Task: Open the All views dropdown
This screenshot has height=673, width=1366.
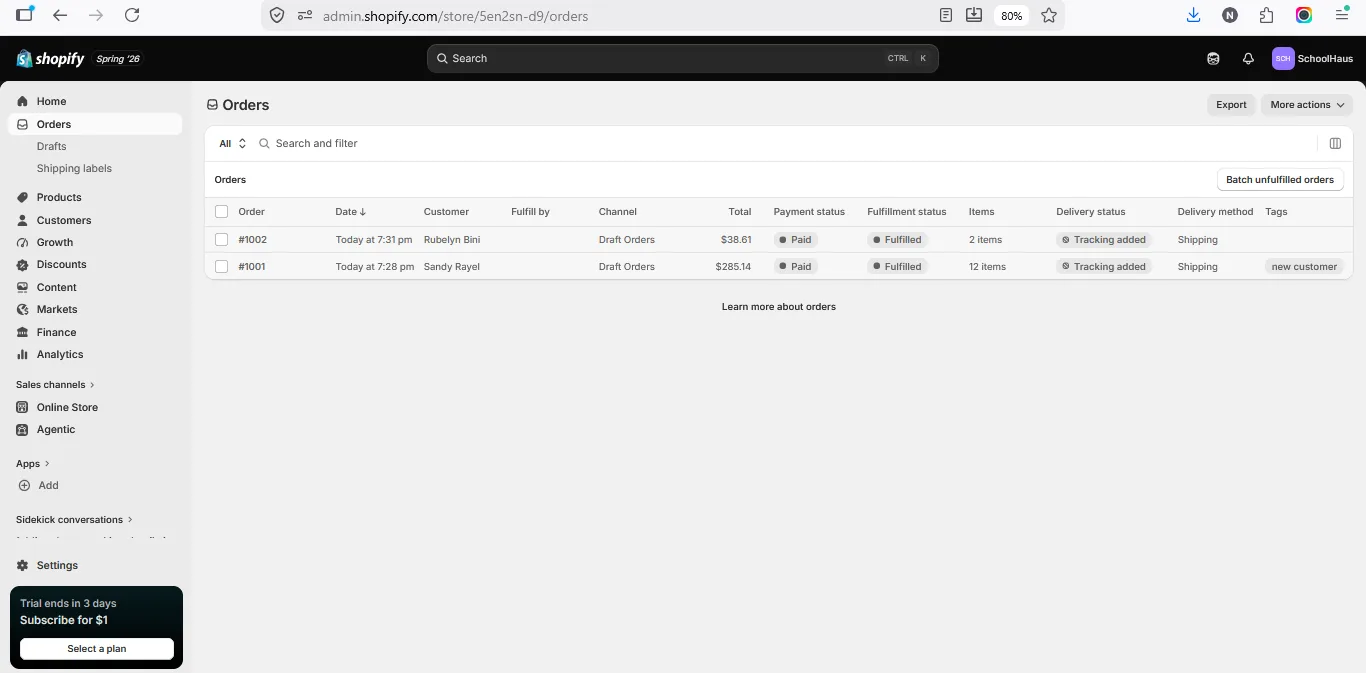Action: [232, 143]
